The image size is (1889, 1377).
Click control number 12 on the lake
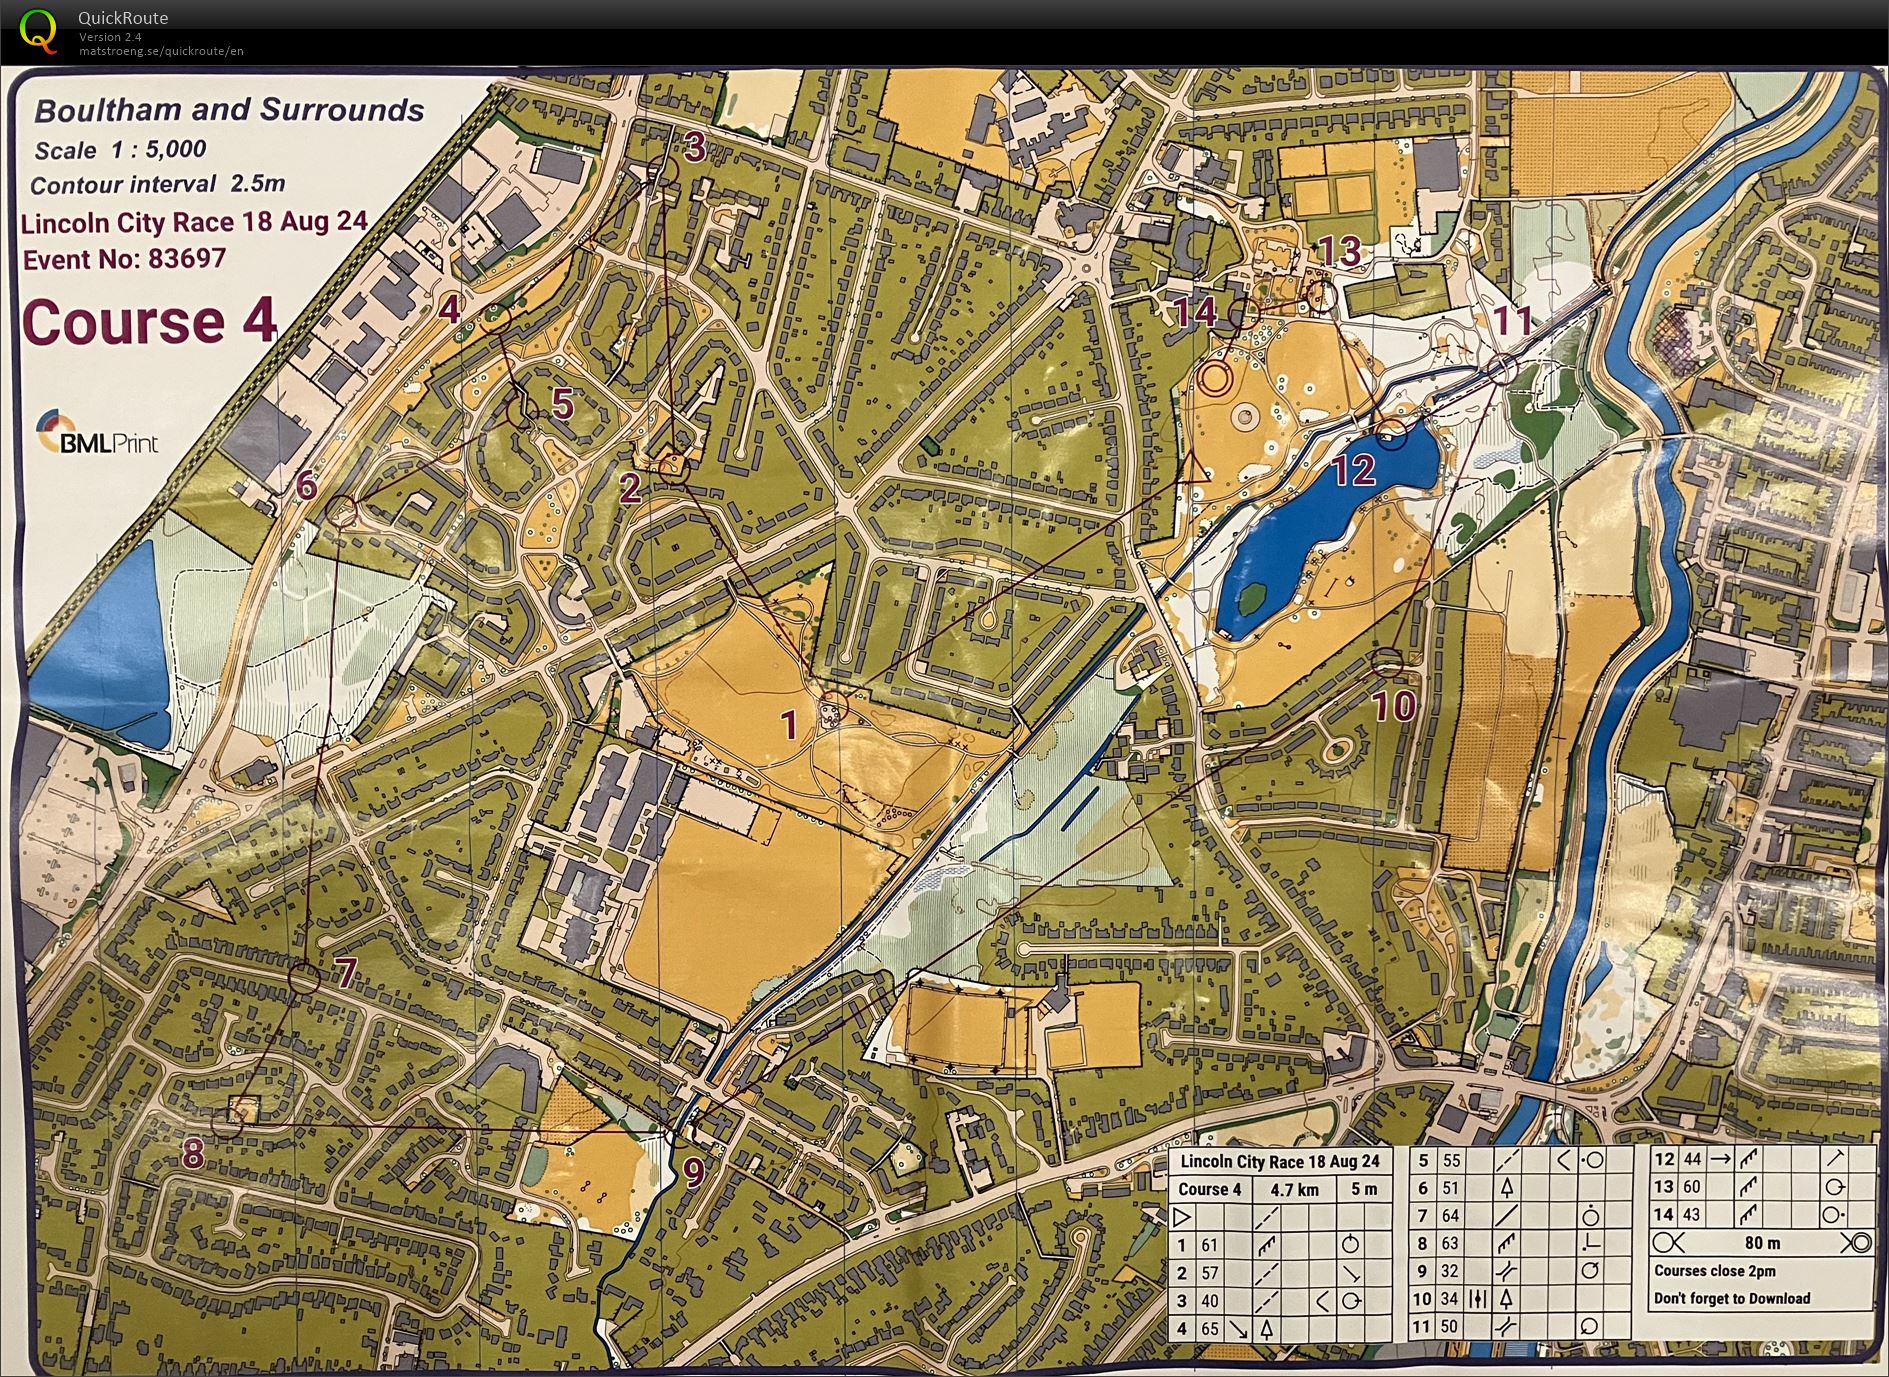pyautogui.click(x=1354, y=469)
